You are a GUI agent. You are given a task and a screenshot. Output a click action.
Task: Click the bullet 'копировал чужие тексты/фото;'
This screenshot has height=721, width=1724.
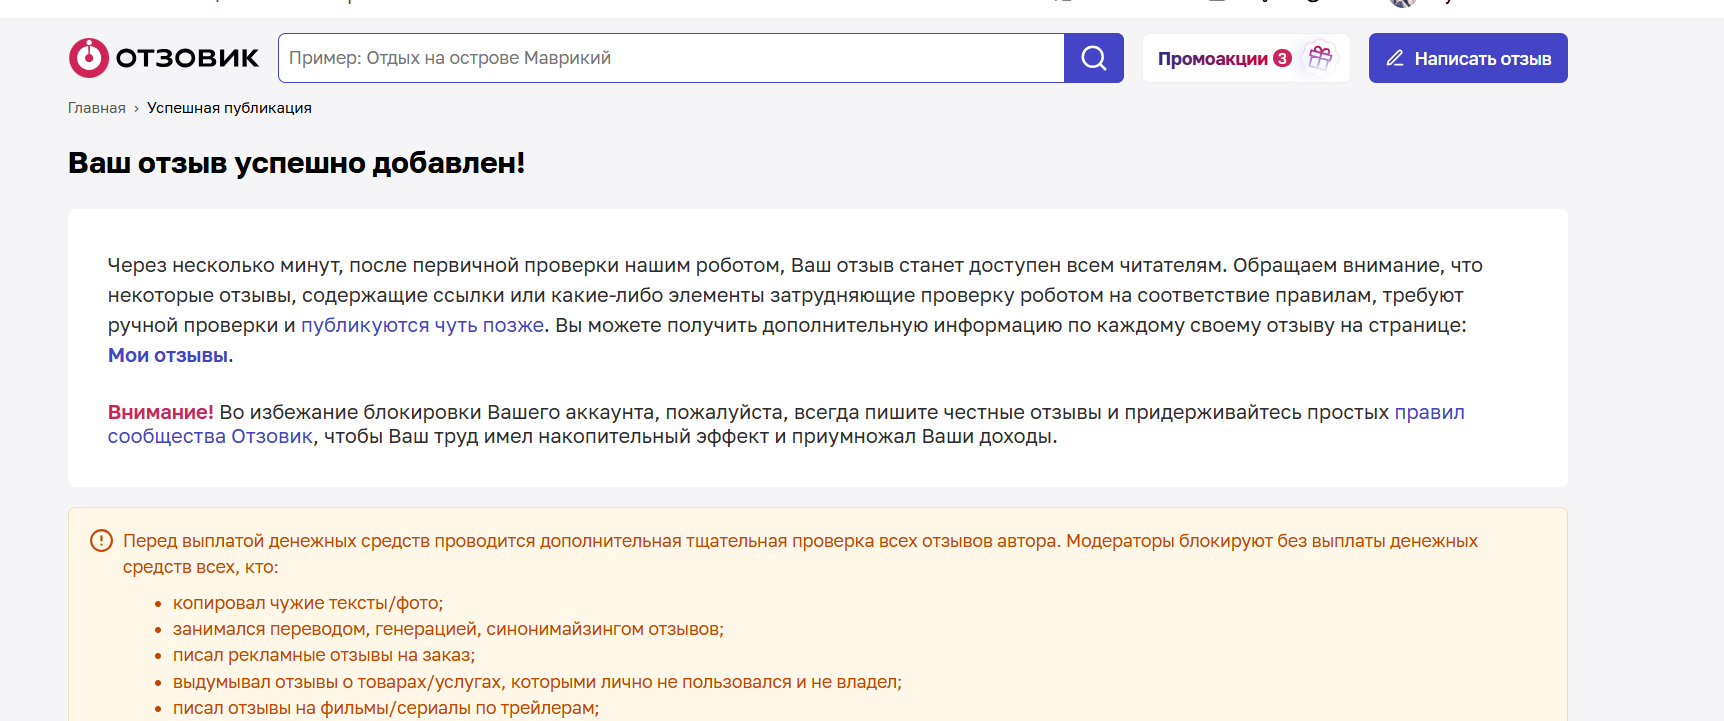pos(308,603)
